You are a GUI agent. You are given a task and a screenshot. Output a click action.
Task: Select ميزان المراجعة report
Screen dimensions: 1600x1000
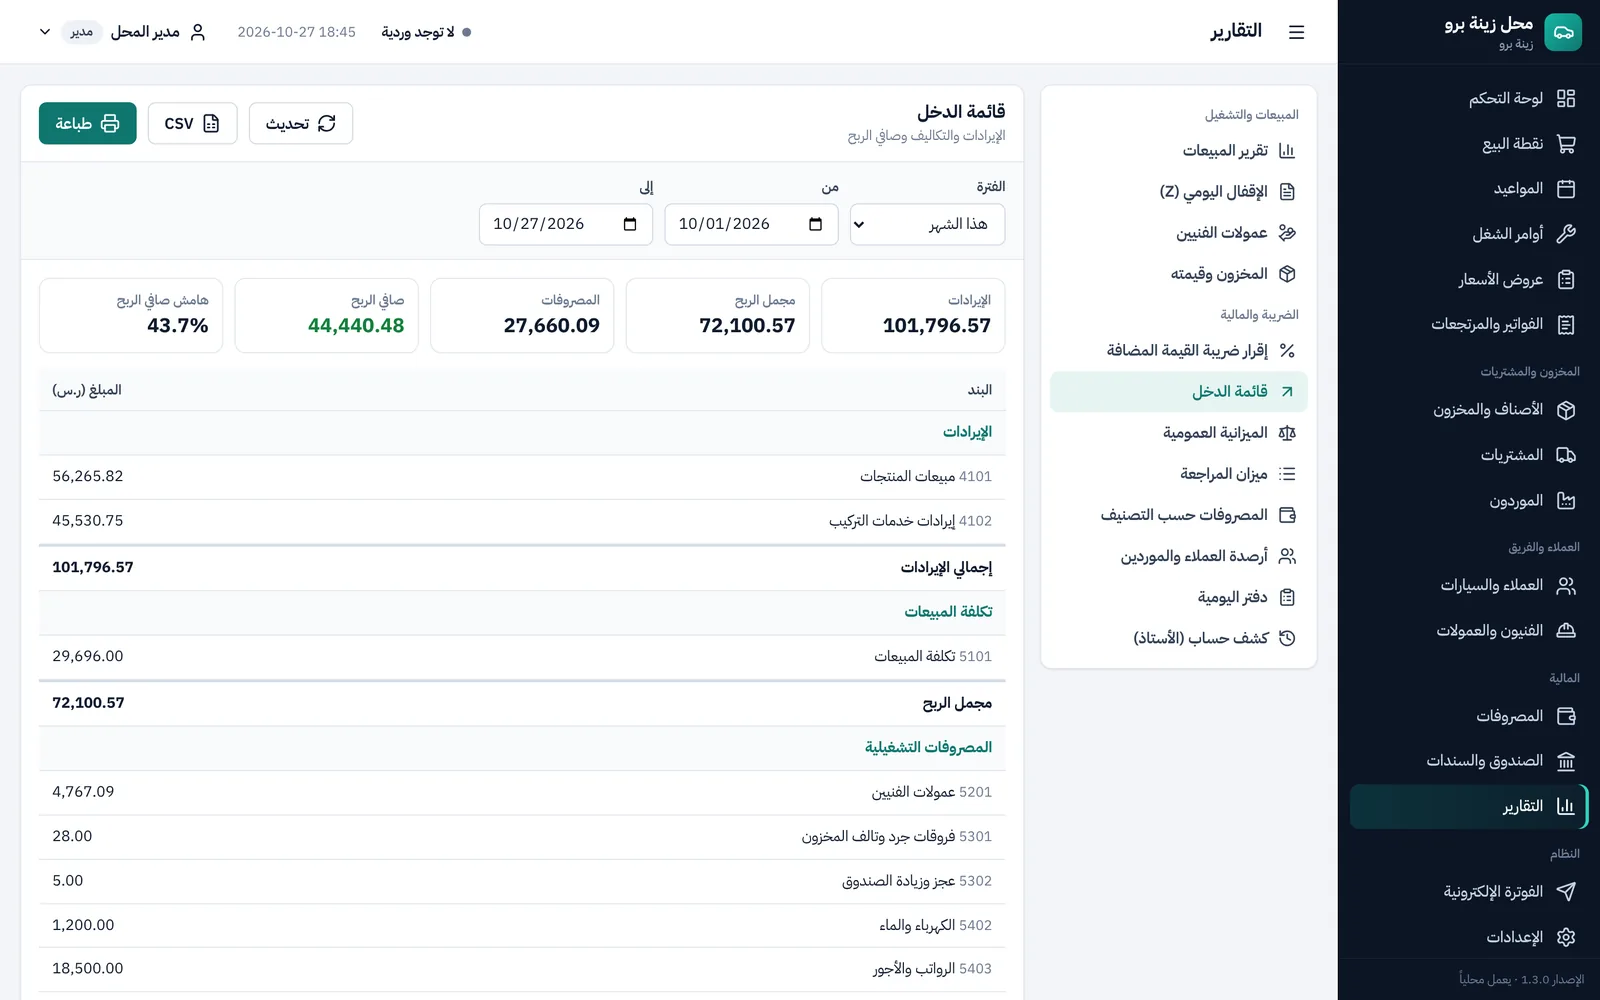click(1179, 474)
